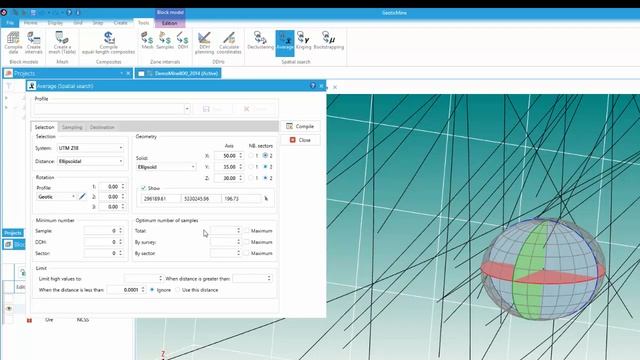
Task: Select the Use this distance radio
Action: (178, 290)
